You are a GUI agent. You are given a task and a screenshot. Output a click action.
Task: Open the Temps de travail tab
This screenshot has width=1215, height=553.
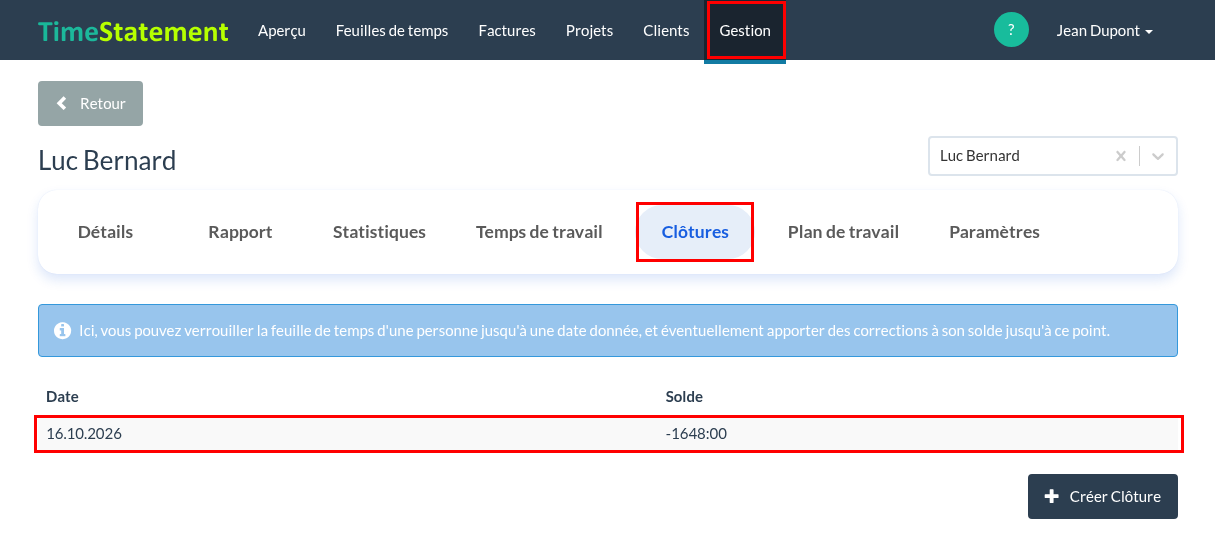click(x=539, y=232)
